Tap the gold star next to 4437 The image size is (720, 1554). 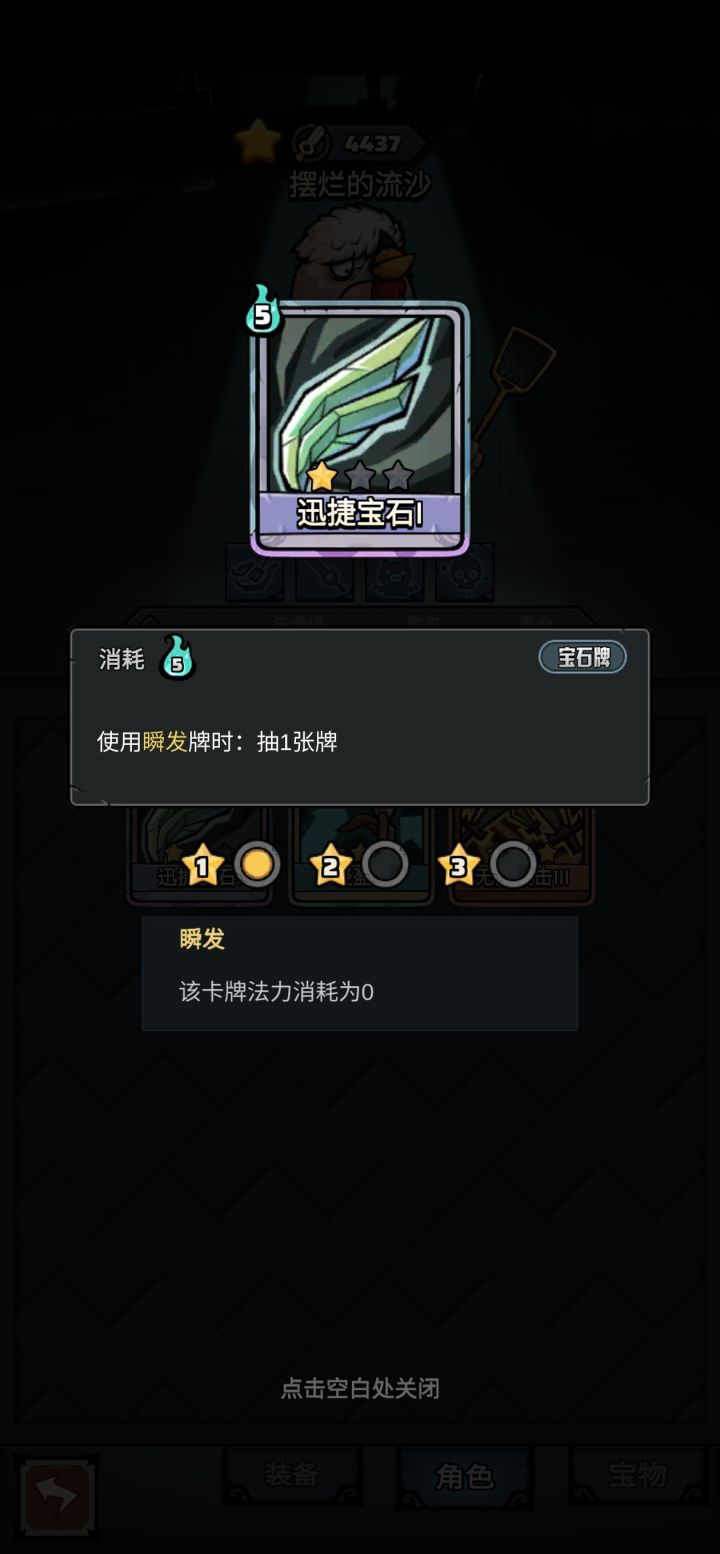258,142
